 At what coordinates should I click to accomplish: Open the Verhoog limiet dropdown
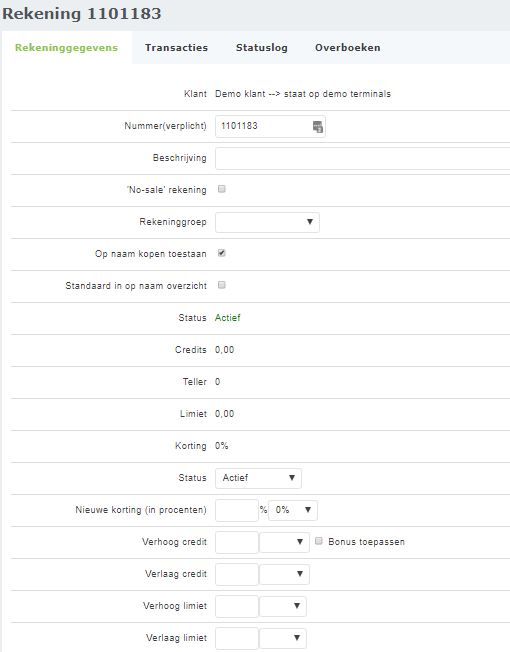(283, 606)
